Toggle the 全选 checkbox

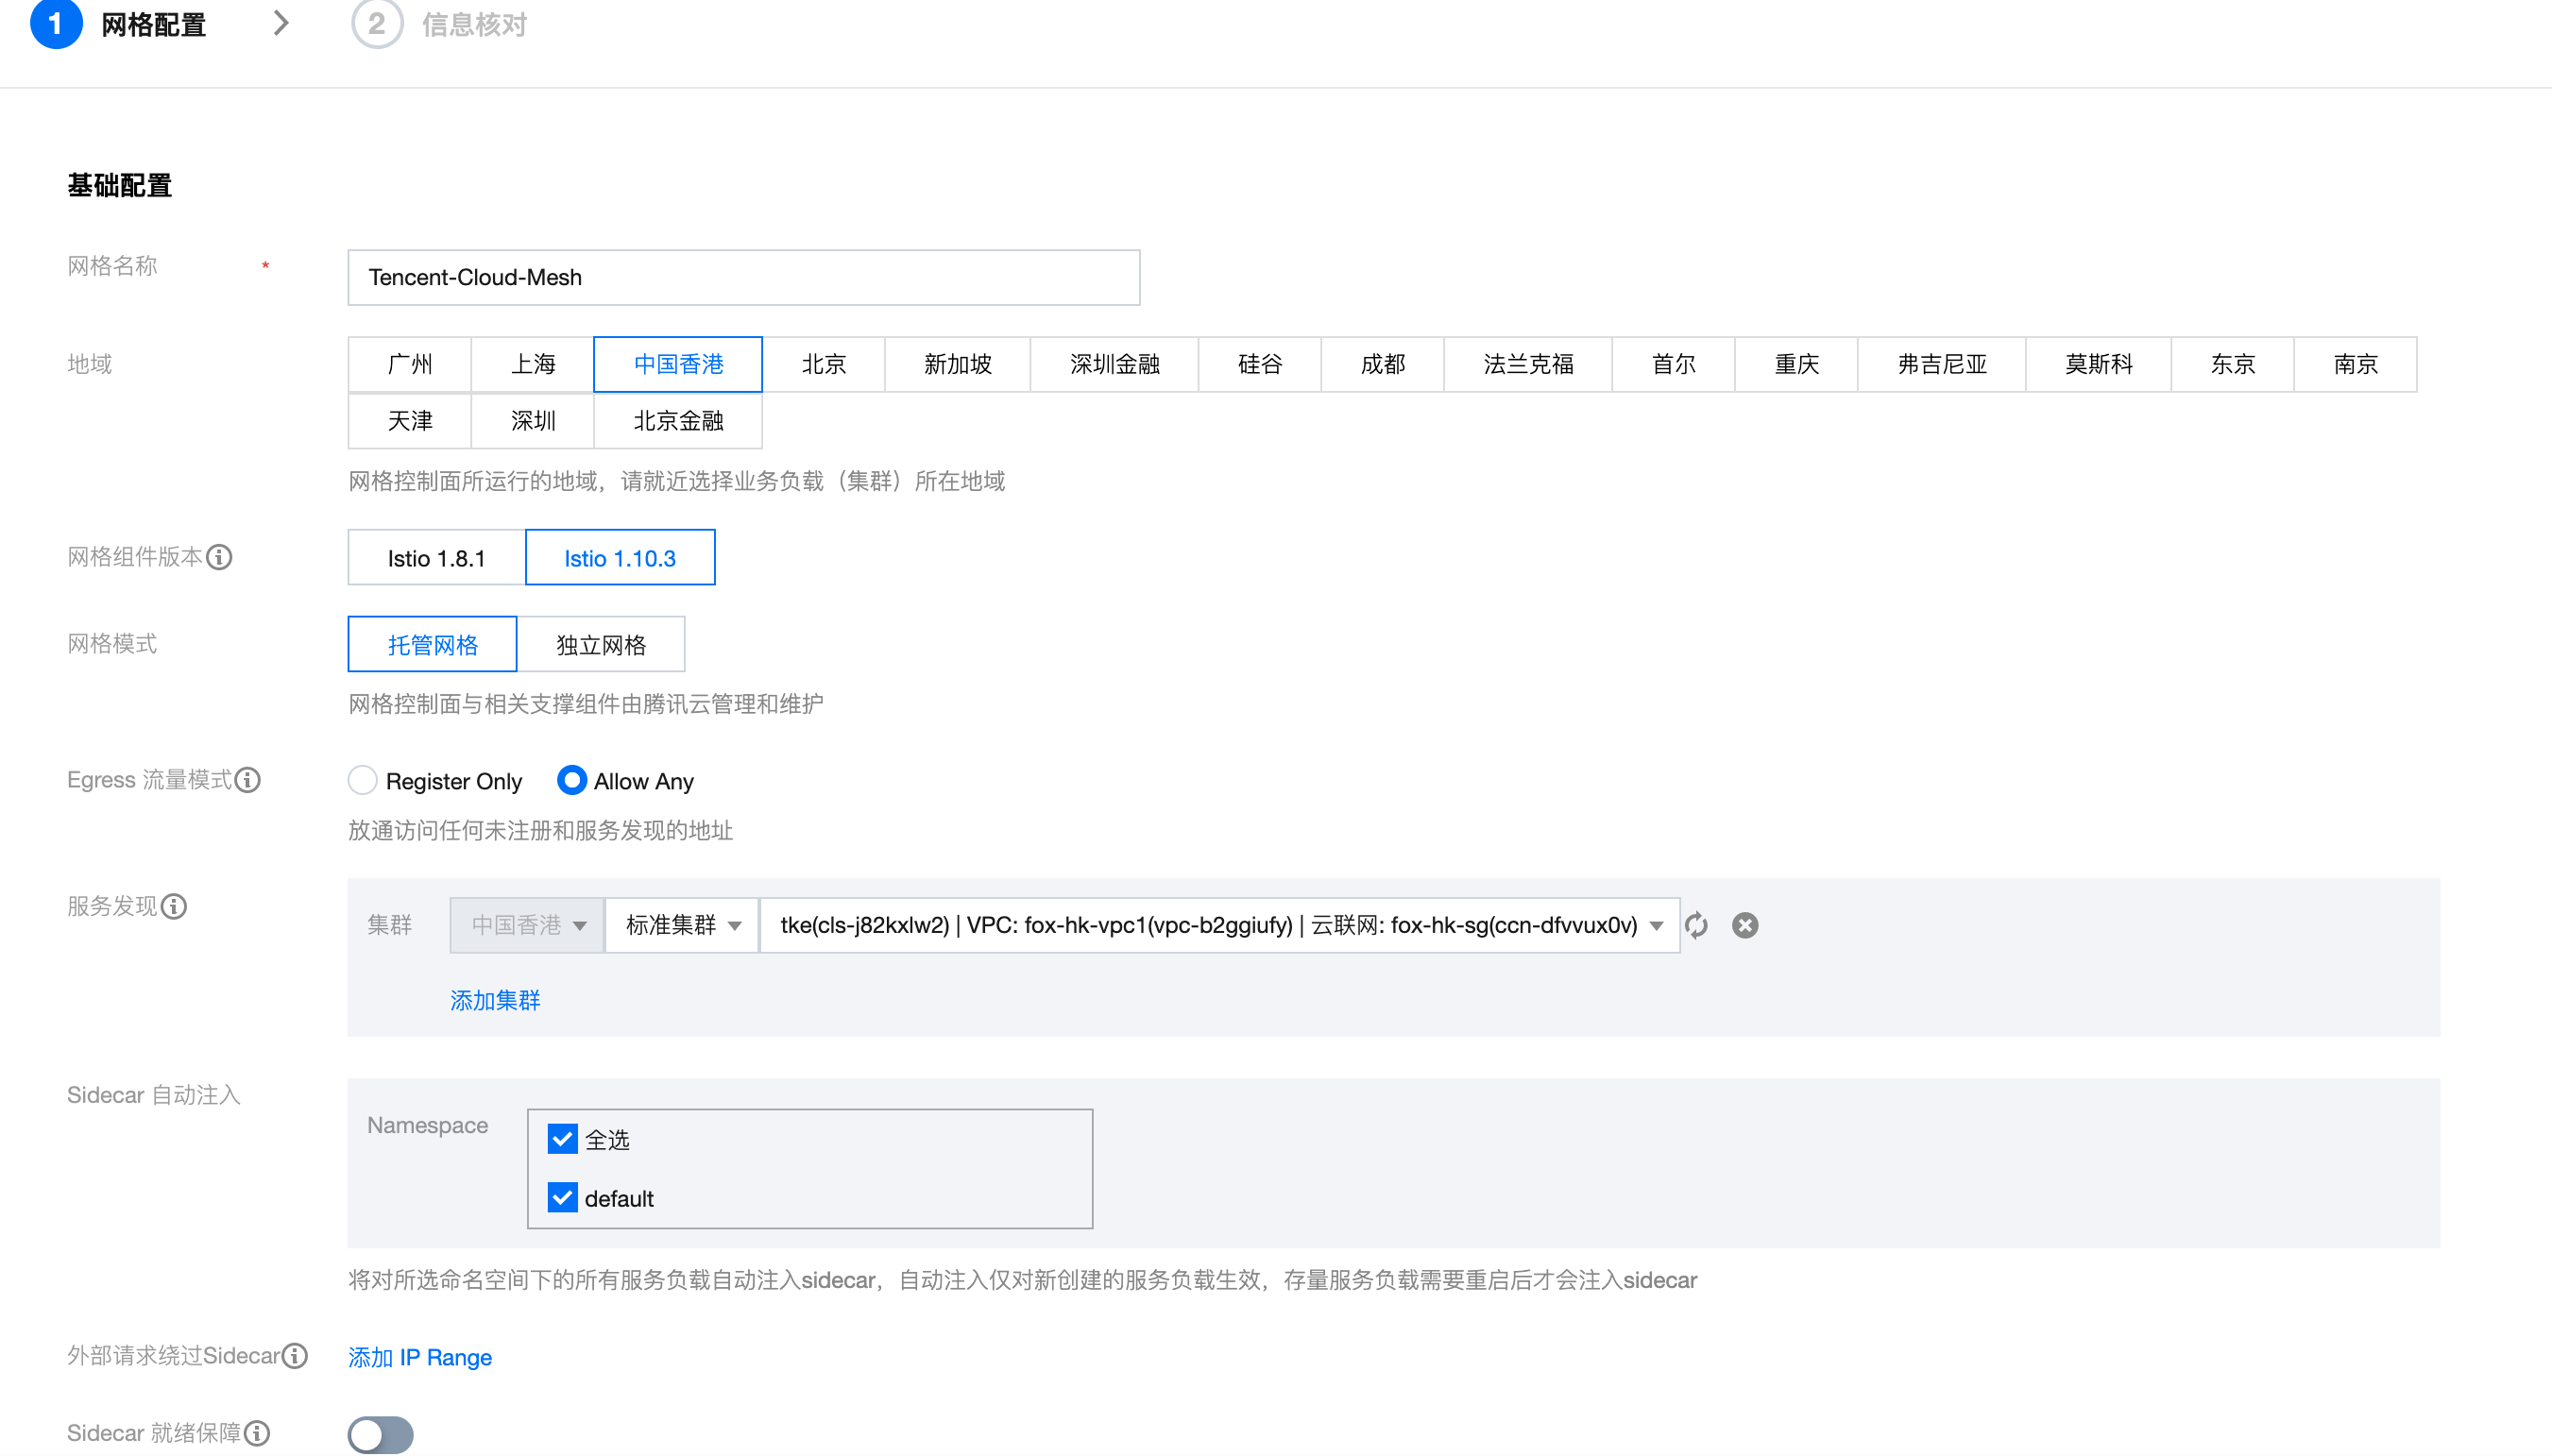(x=562, y=1139)
